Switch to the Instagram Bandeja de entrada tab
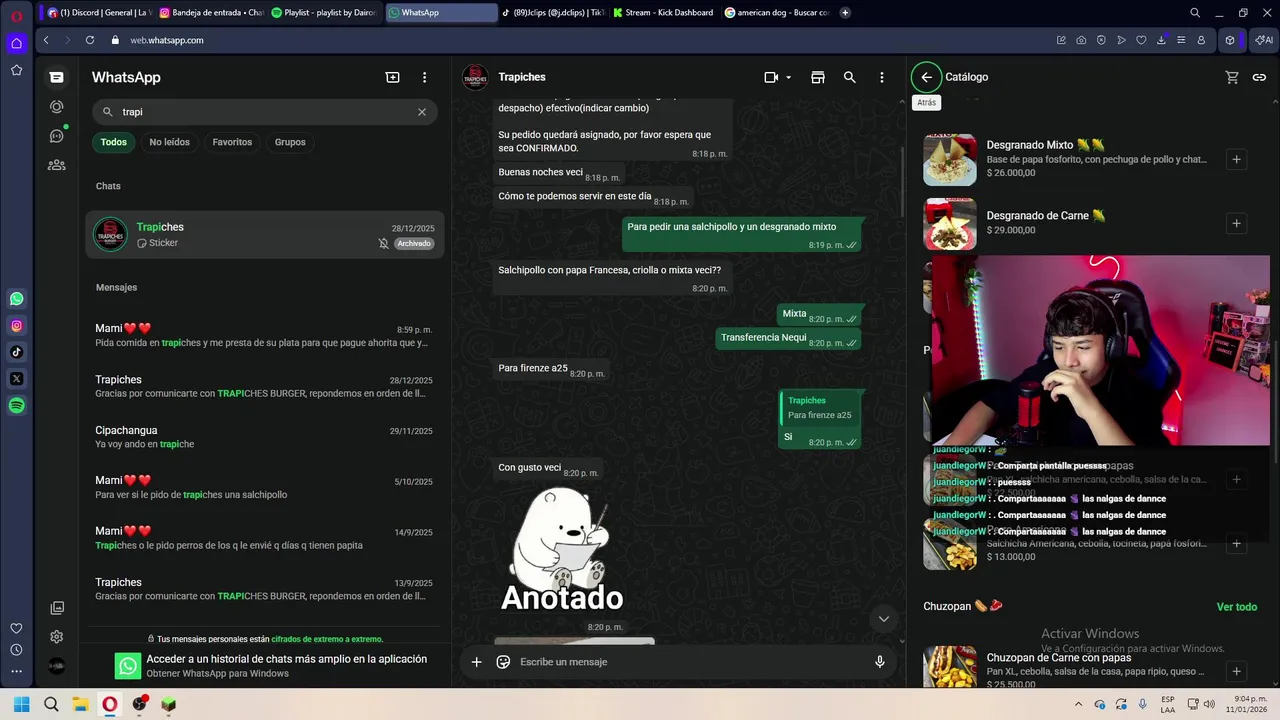 pos(212,13)
